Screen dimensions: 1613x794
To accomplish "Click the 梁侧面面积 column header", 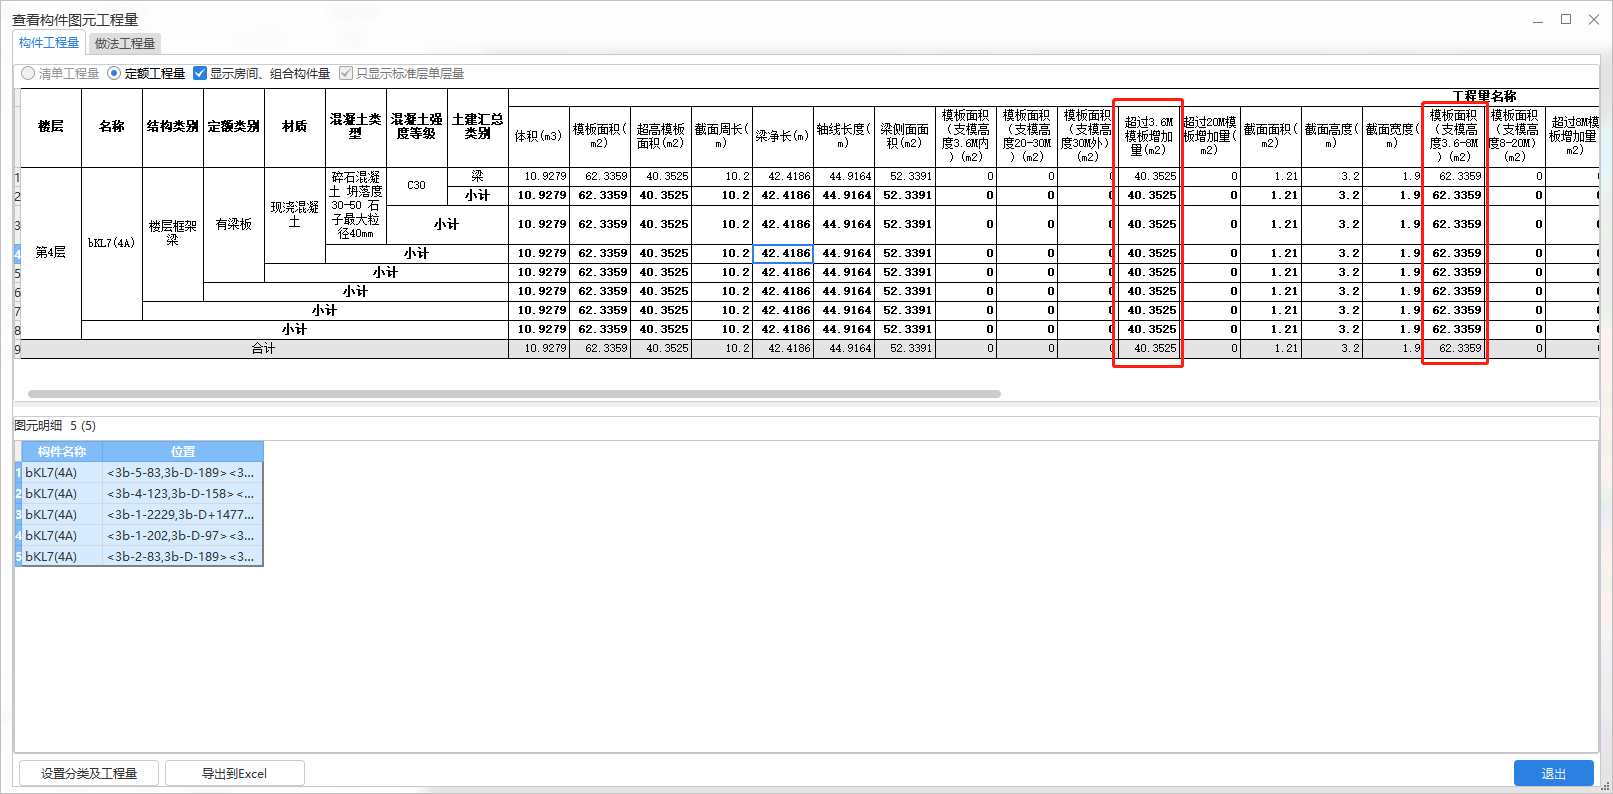I will pyautogui.click(x=905, y=136).
